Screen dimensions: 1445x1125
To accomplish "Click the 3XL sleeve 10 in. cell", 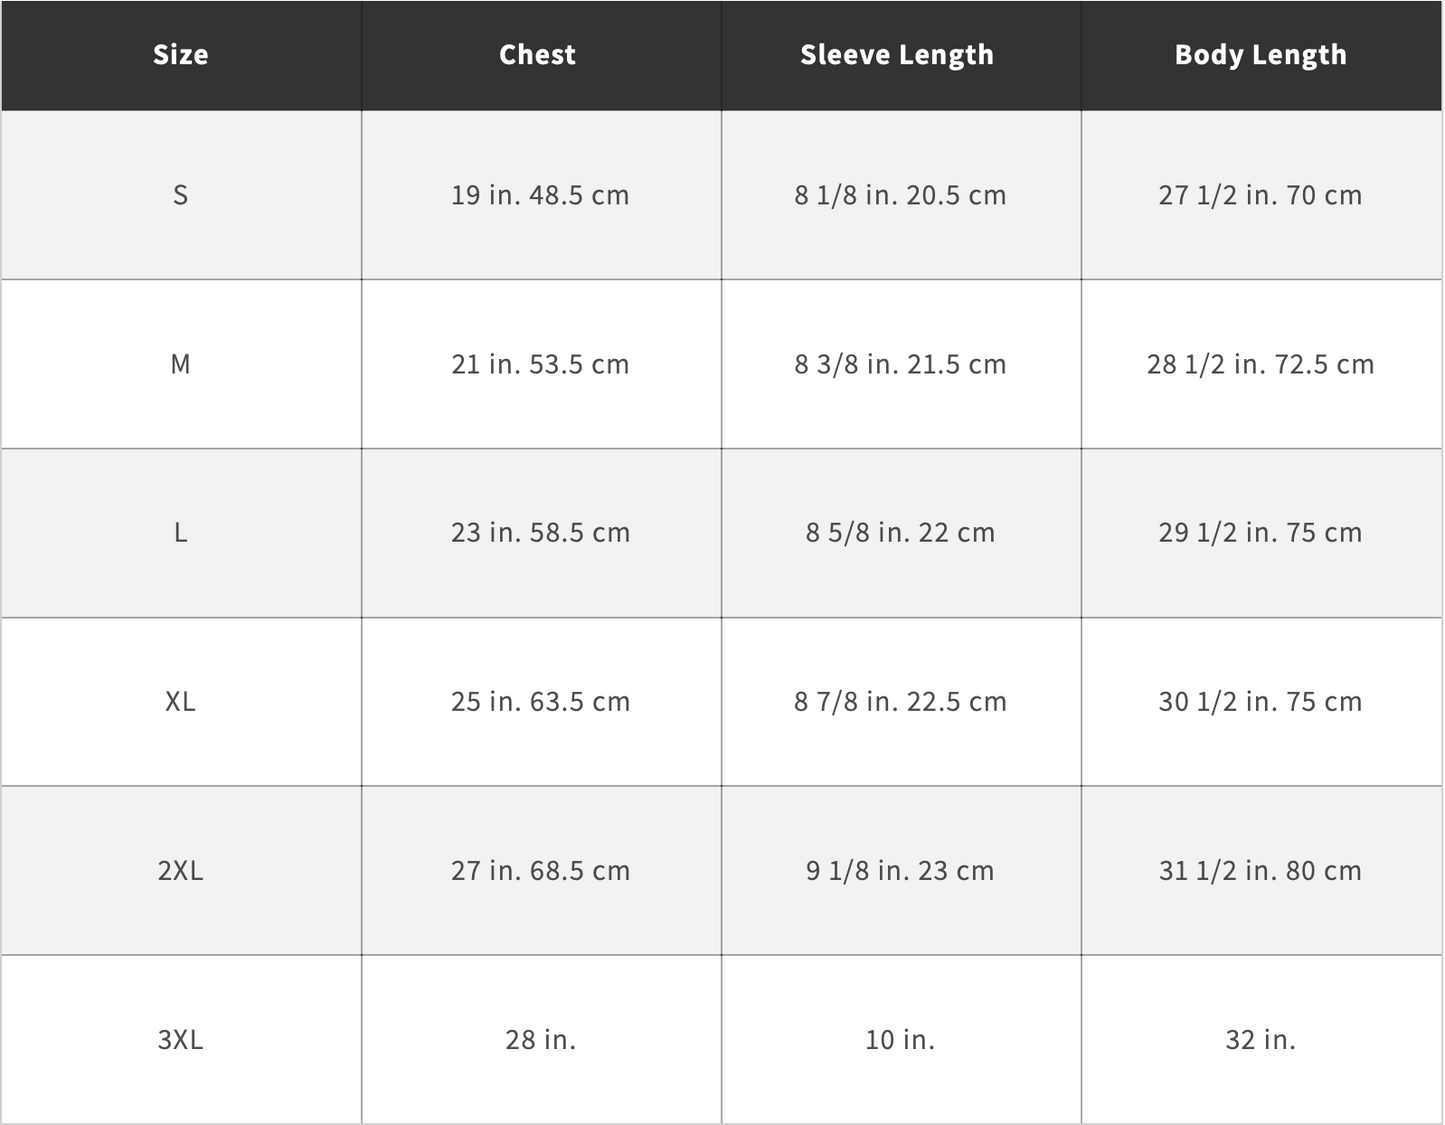I will coord(900,1040).
